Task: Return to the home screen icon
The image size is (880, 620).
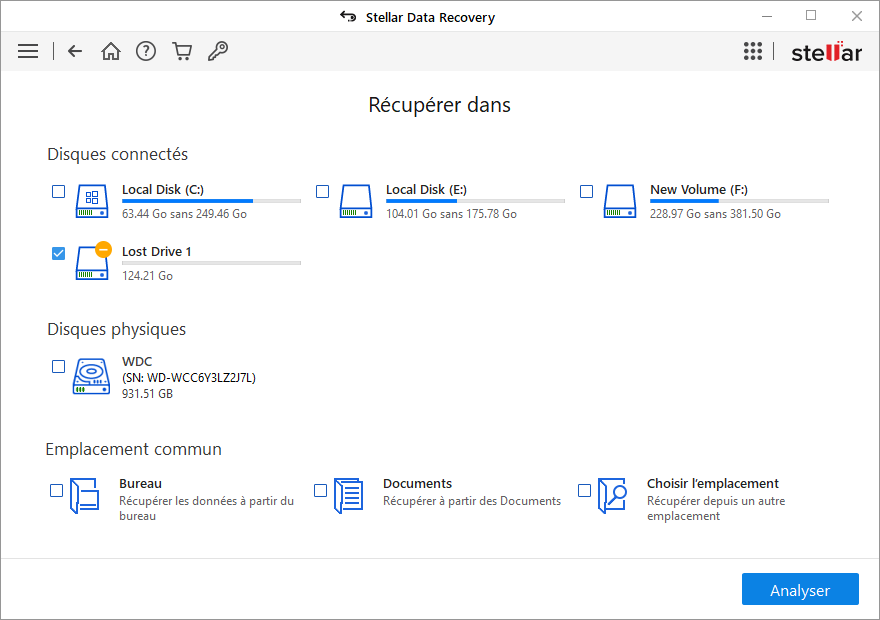Action: [111, 52]
